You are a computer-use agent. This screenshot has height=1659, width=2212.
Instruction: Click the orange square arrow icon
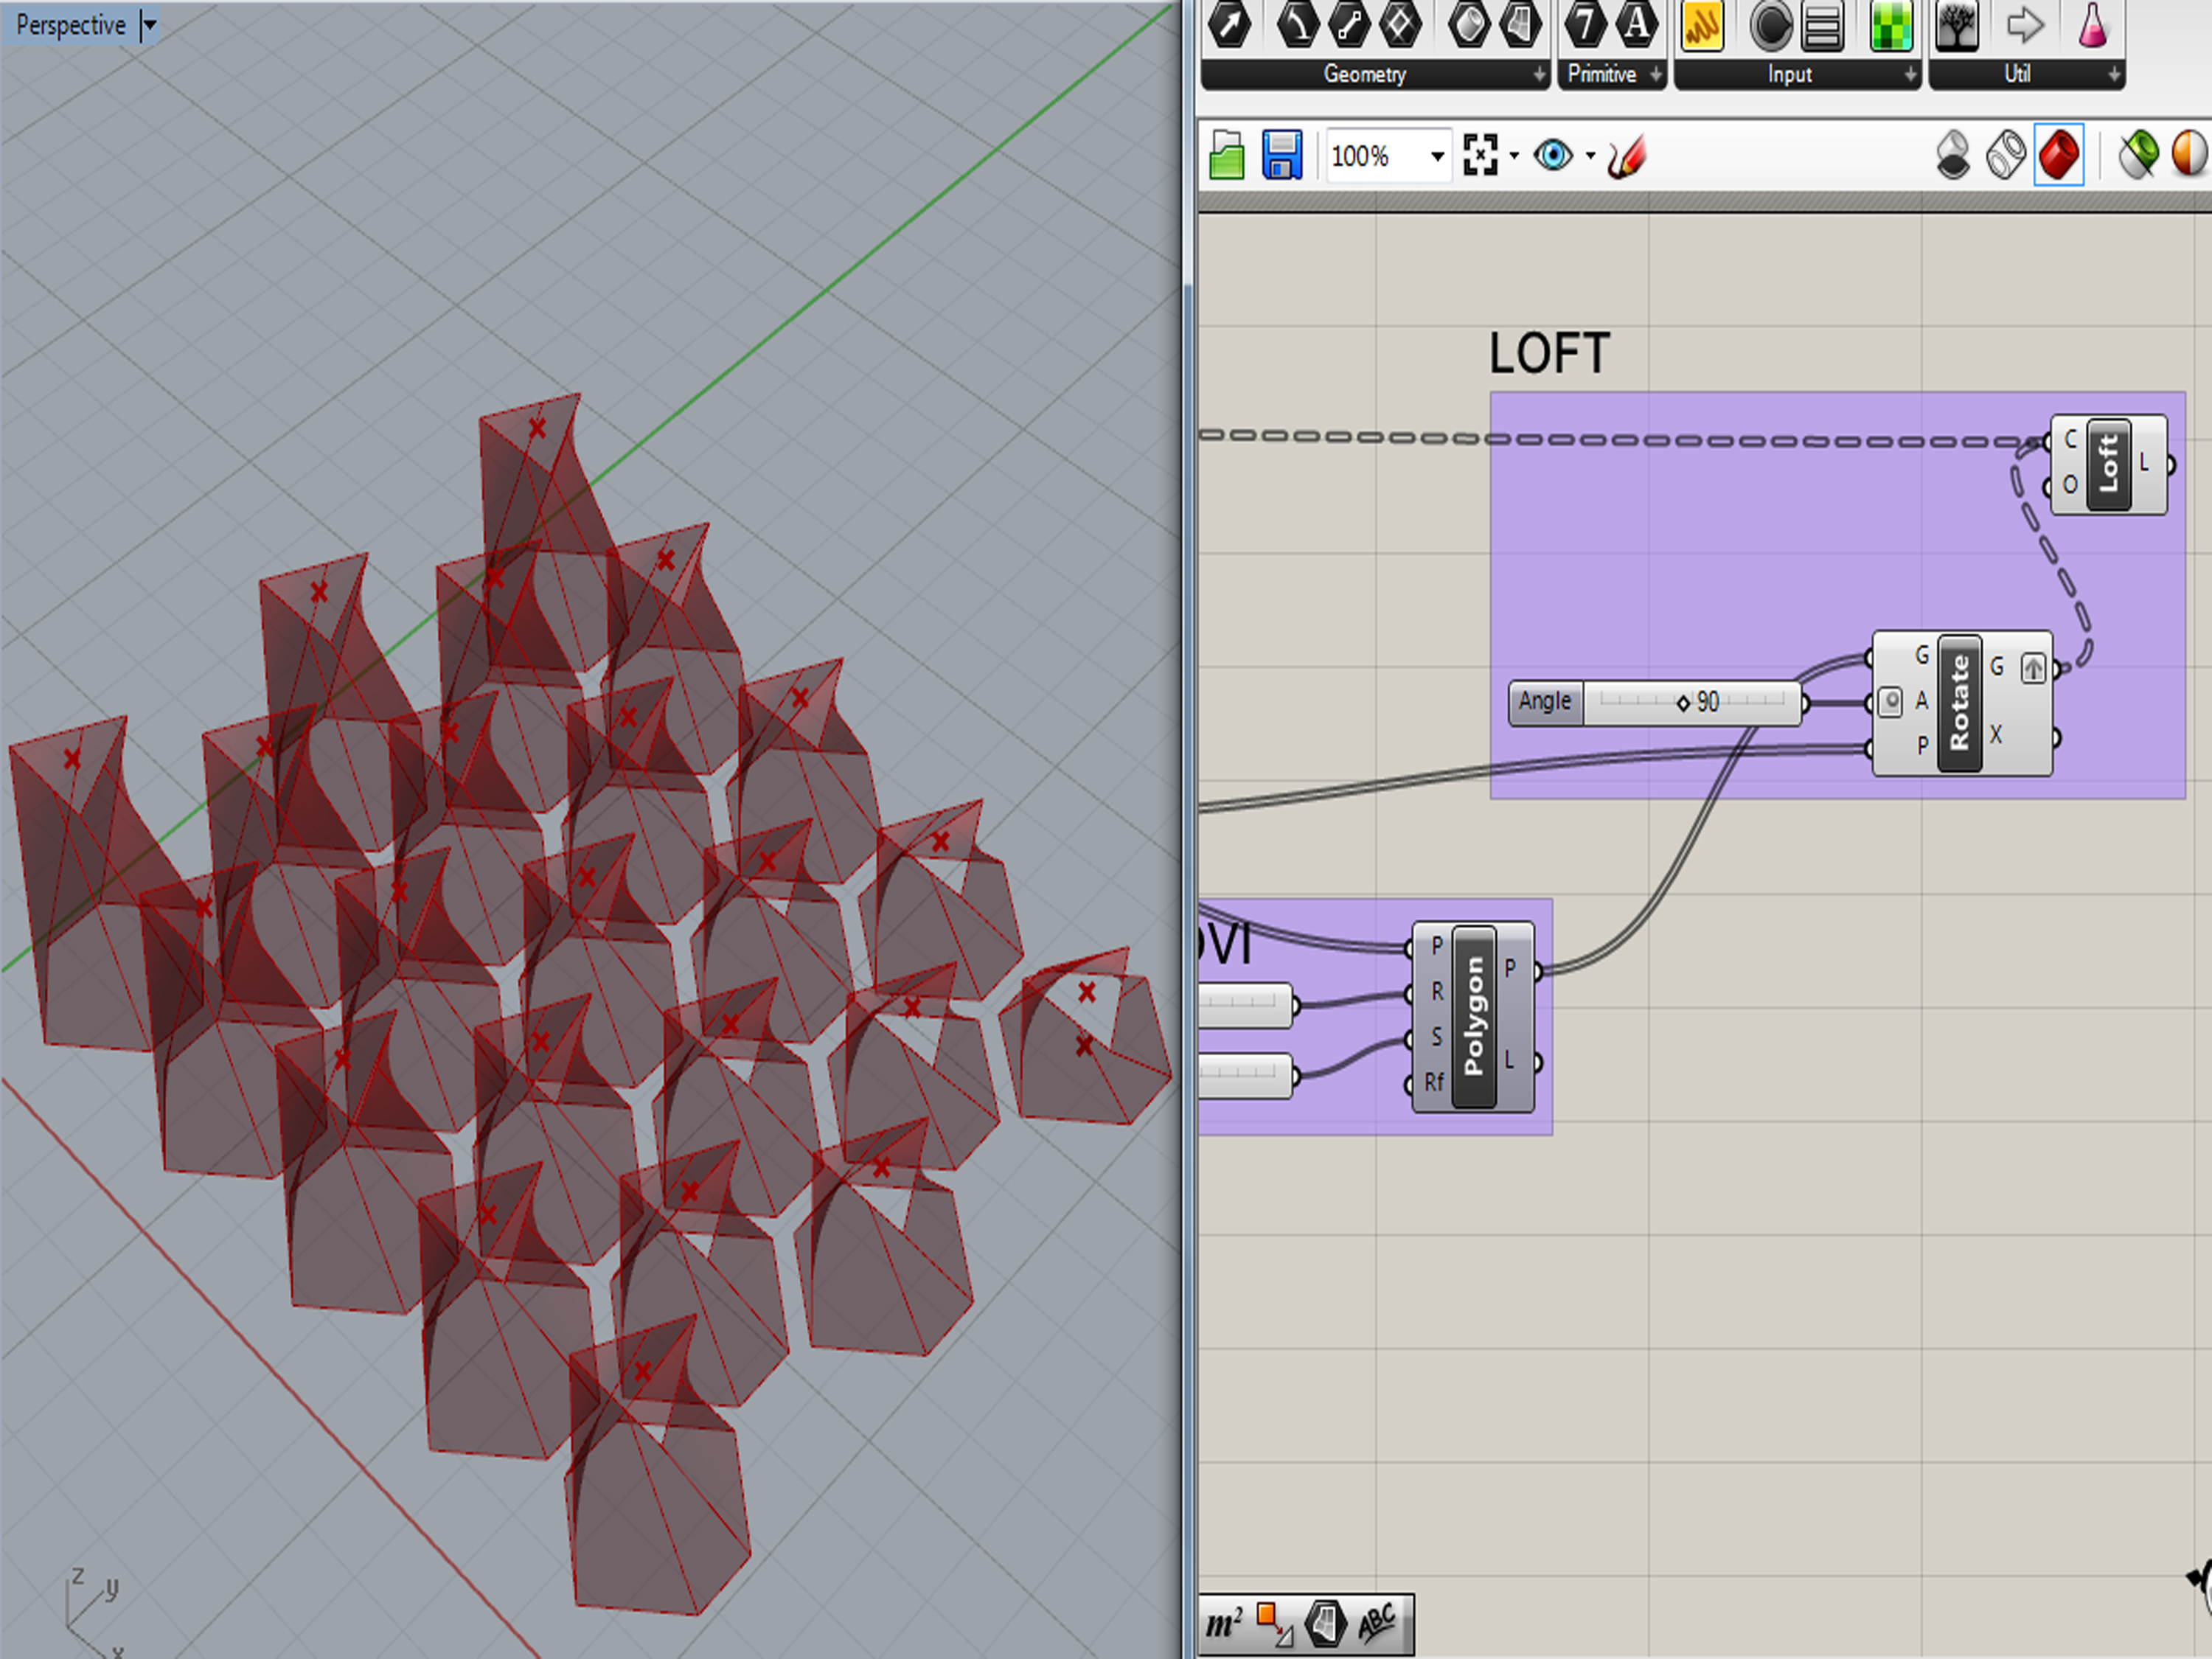click(x=1274, y=1623)
